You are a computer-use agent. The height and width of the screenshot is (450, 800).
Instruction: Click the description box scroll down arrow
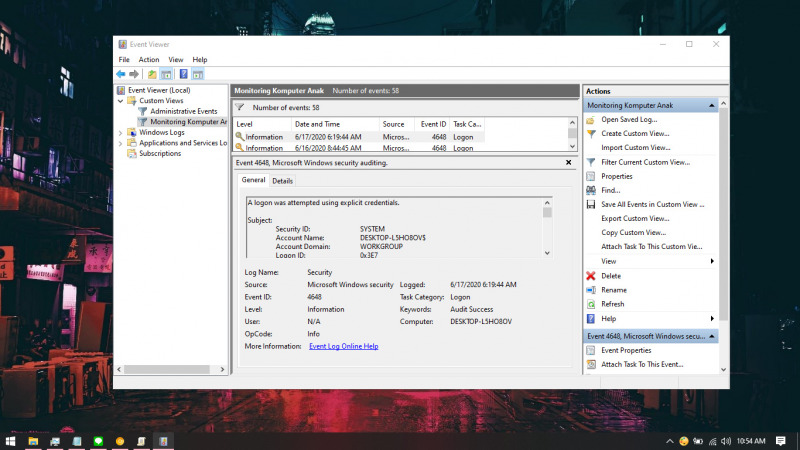coord(547,253)
